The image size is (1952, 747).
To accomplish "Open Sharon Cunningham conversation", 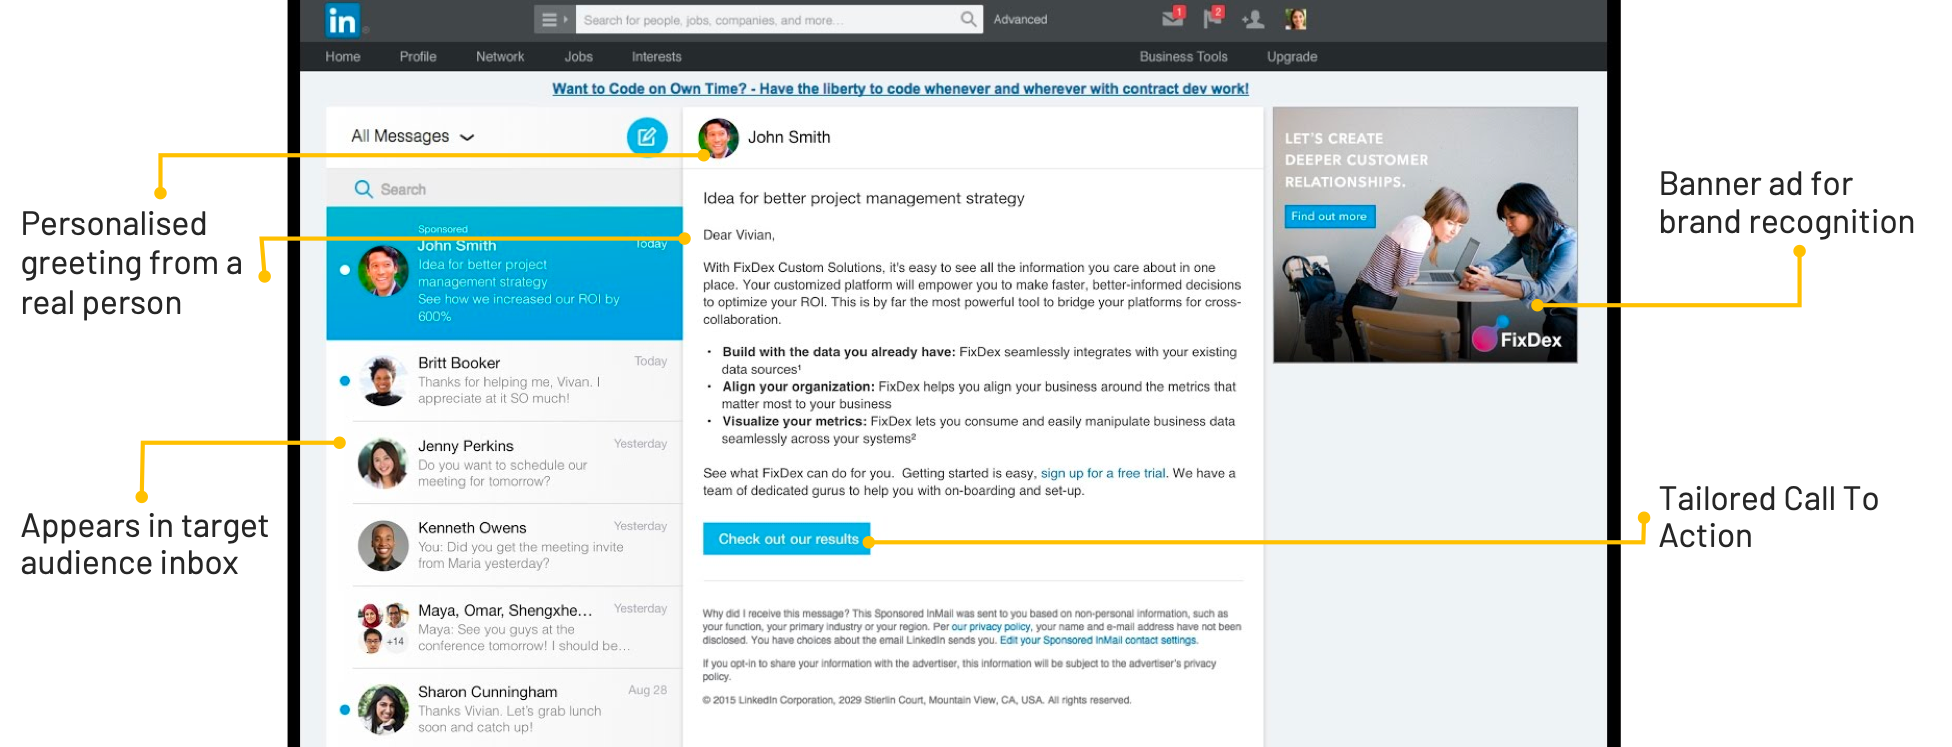I will click(x=504, y=709).
